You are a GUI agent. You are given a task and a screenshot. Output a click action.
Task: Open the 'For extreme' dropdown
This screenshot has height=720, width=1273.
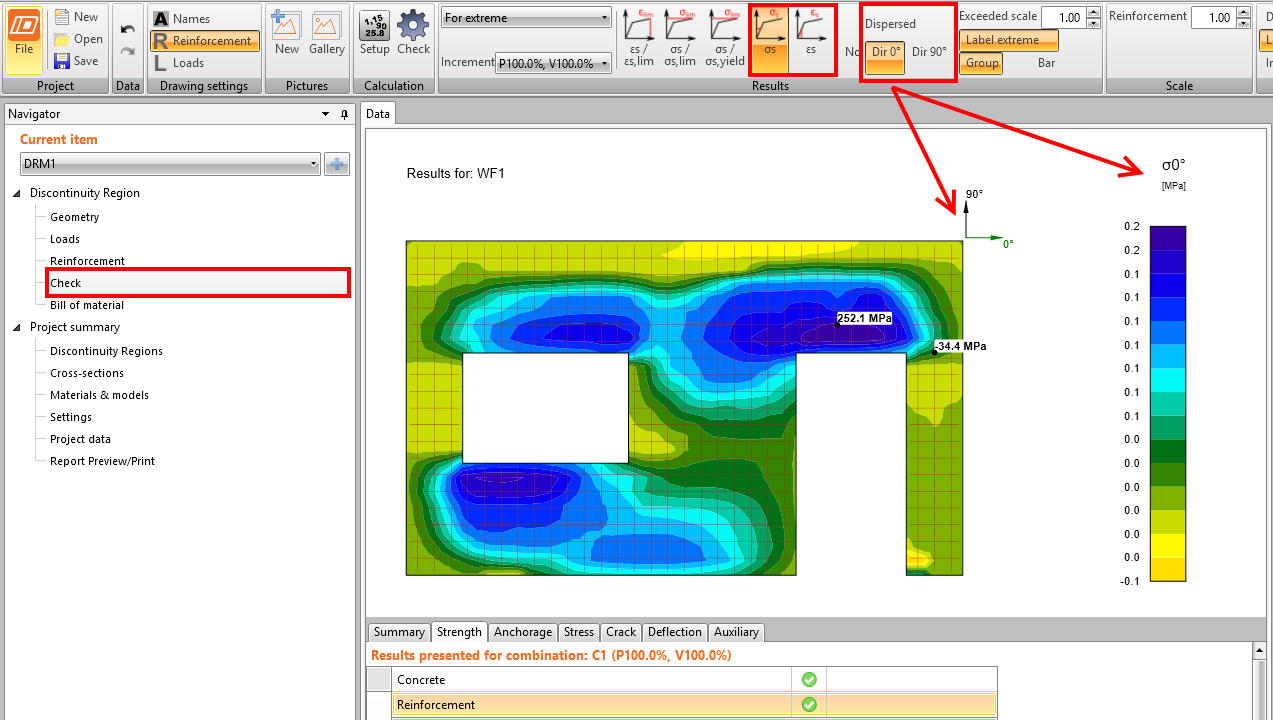526,18
